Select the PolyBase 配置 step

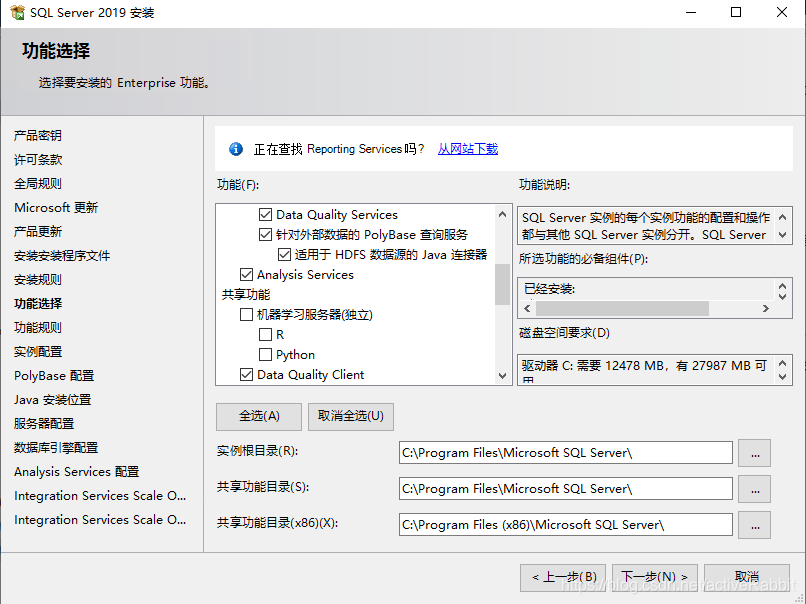point(54,376)
